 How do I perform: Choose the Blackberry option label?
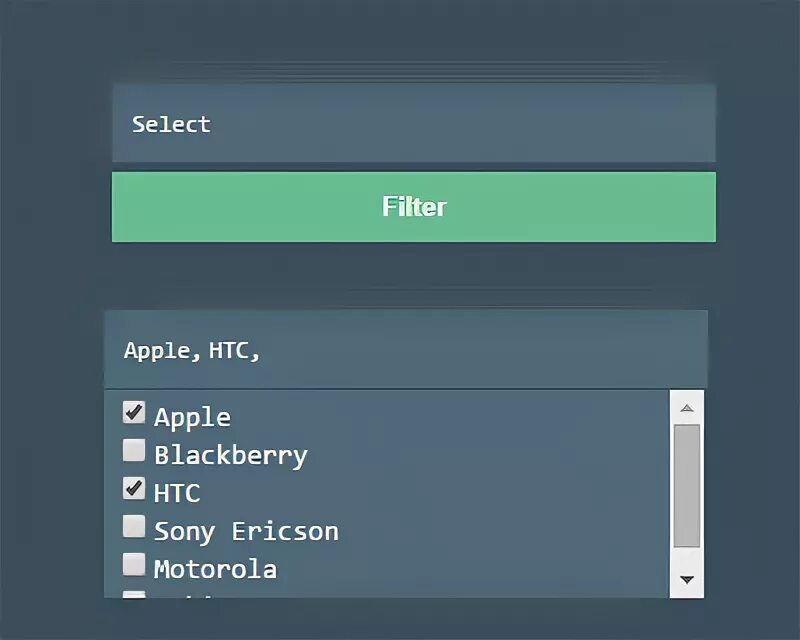(x=230, y=455)
